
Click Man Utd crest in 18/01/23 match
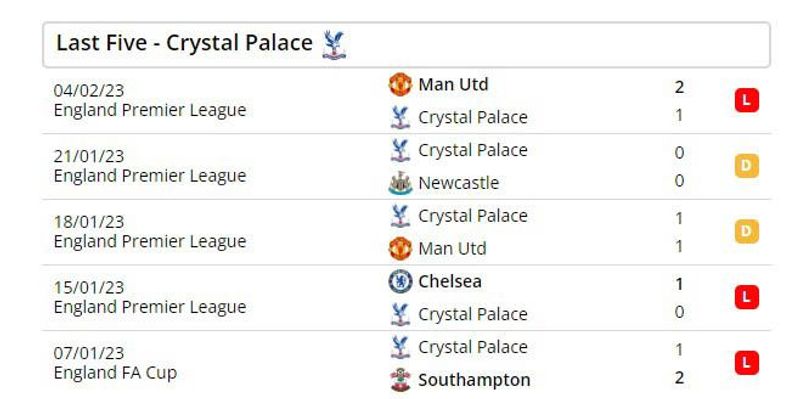pyautogui.click(x=400, y=248)
